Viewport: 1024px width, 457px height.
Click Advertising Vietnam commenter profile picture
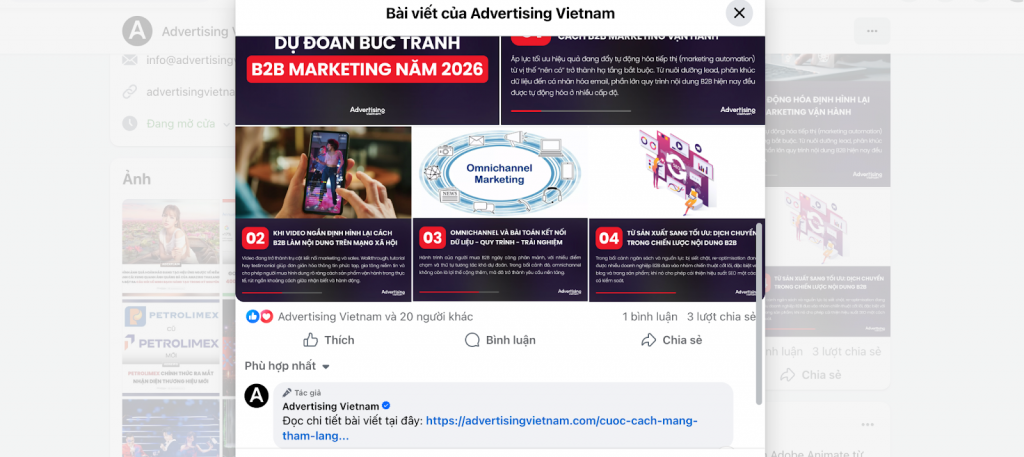tap(257, 396)
